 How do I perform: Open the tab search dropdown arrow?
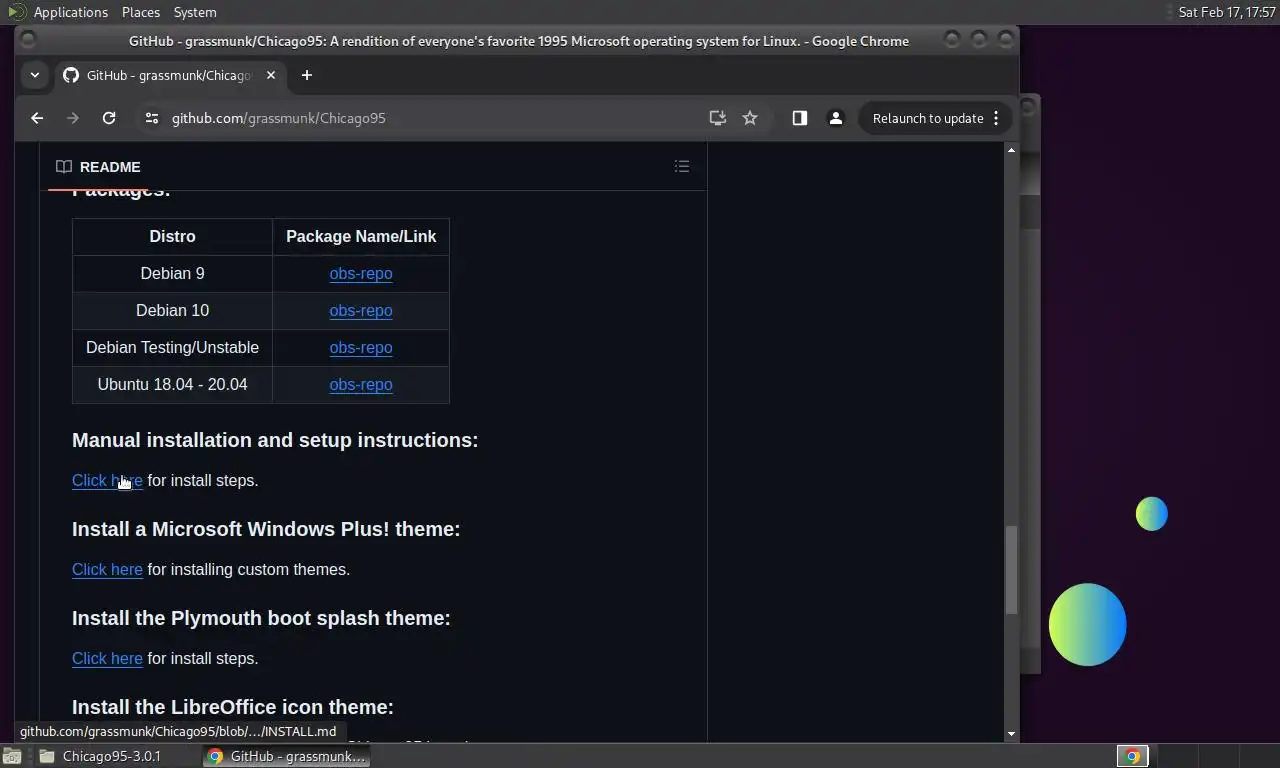pyautogui.click(x=35, y=75)
